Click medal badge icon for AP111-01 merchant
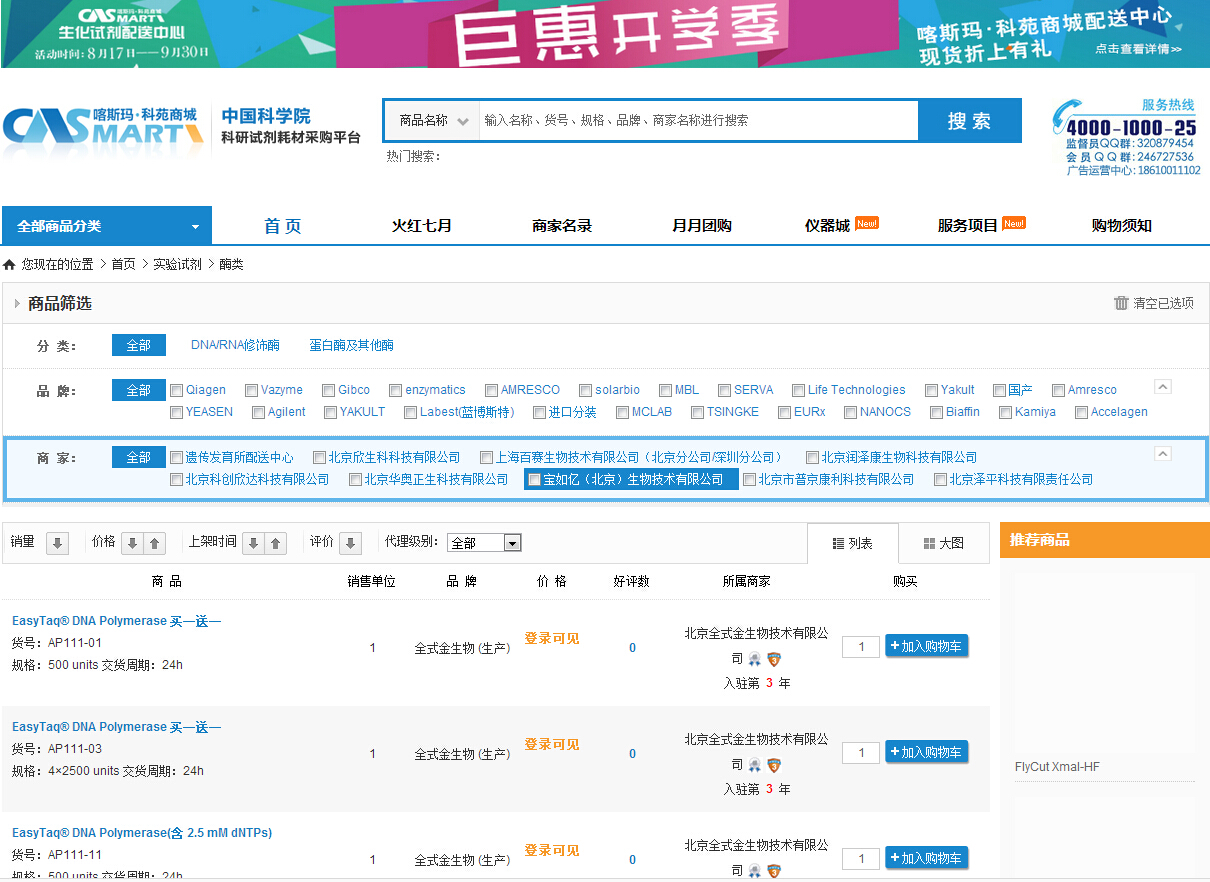 tap(755, 659)
